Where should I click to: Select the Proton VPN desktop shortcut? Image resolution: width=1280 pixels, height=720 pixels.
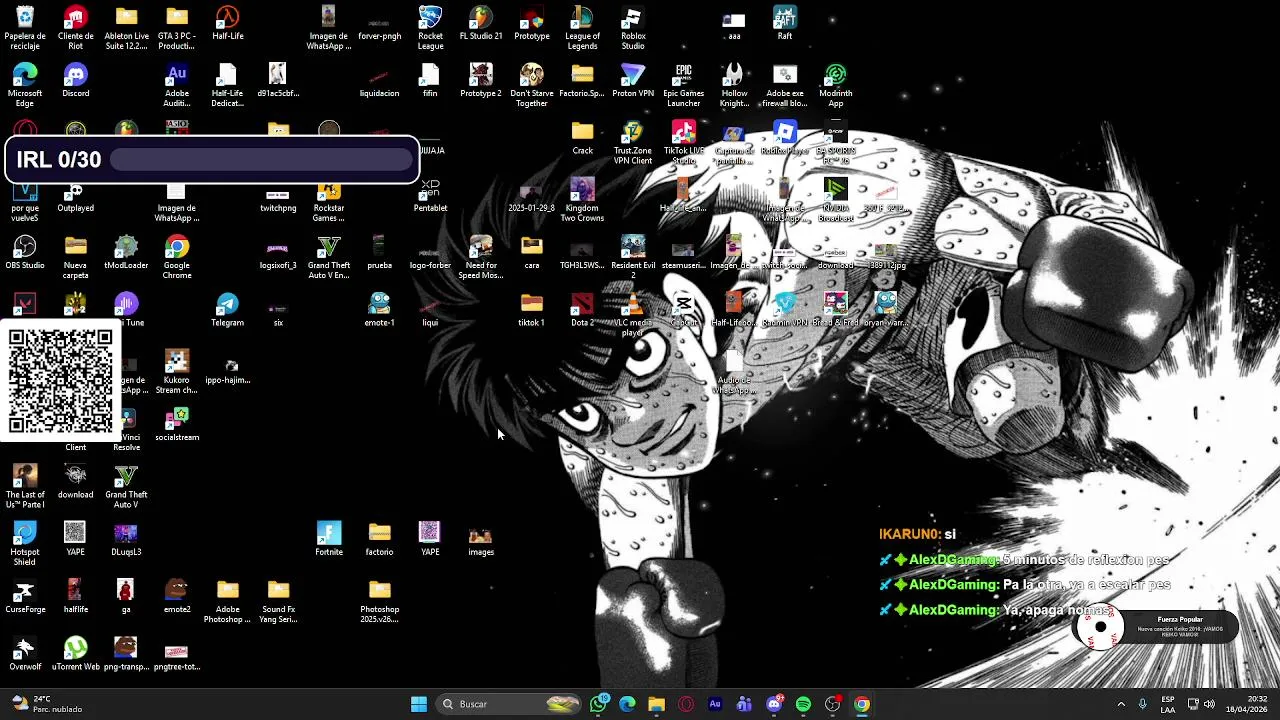(633, 81)
